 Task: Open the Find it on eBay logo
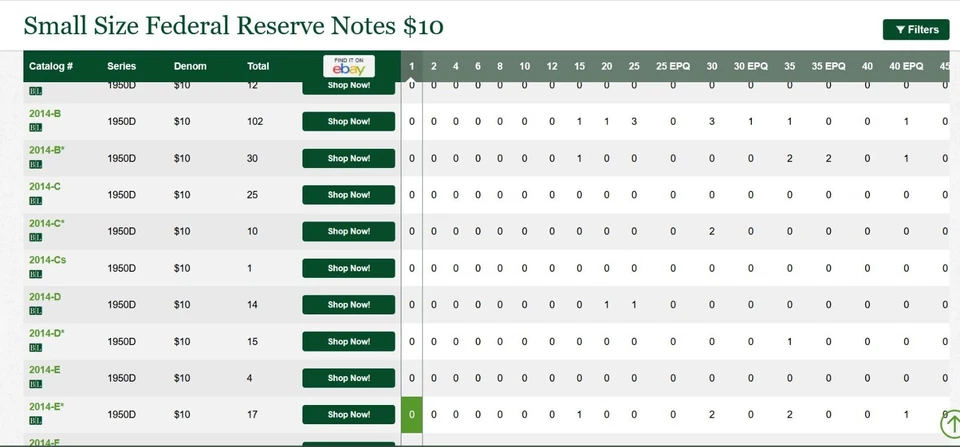(349, 66)
